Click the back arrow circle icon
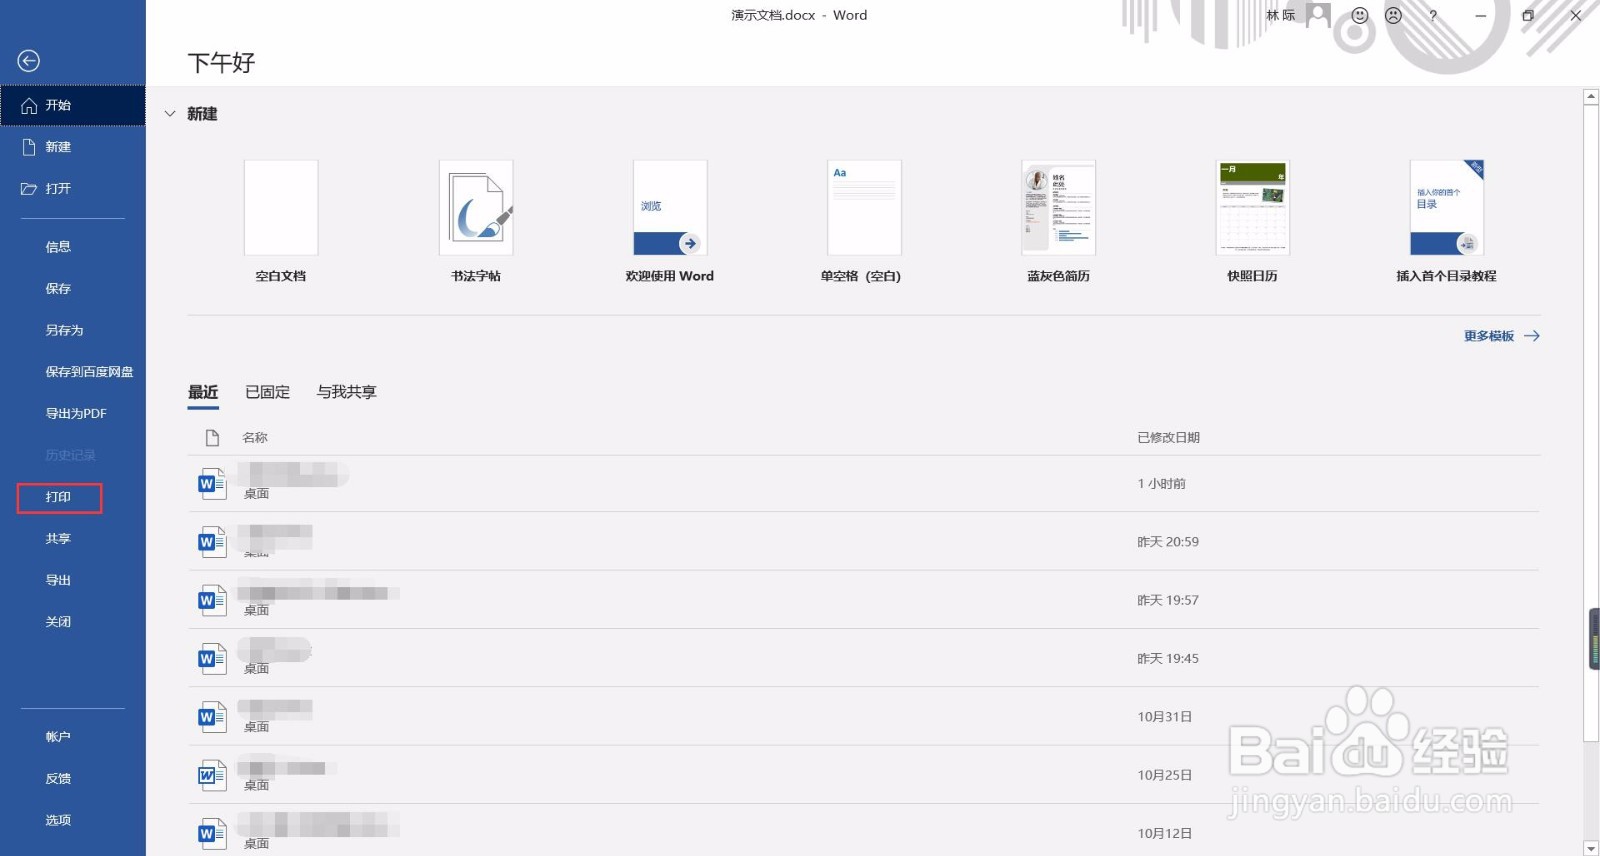This screenshot has width=1600, height=856. [x=29, y=61]
